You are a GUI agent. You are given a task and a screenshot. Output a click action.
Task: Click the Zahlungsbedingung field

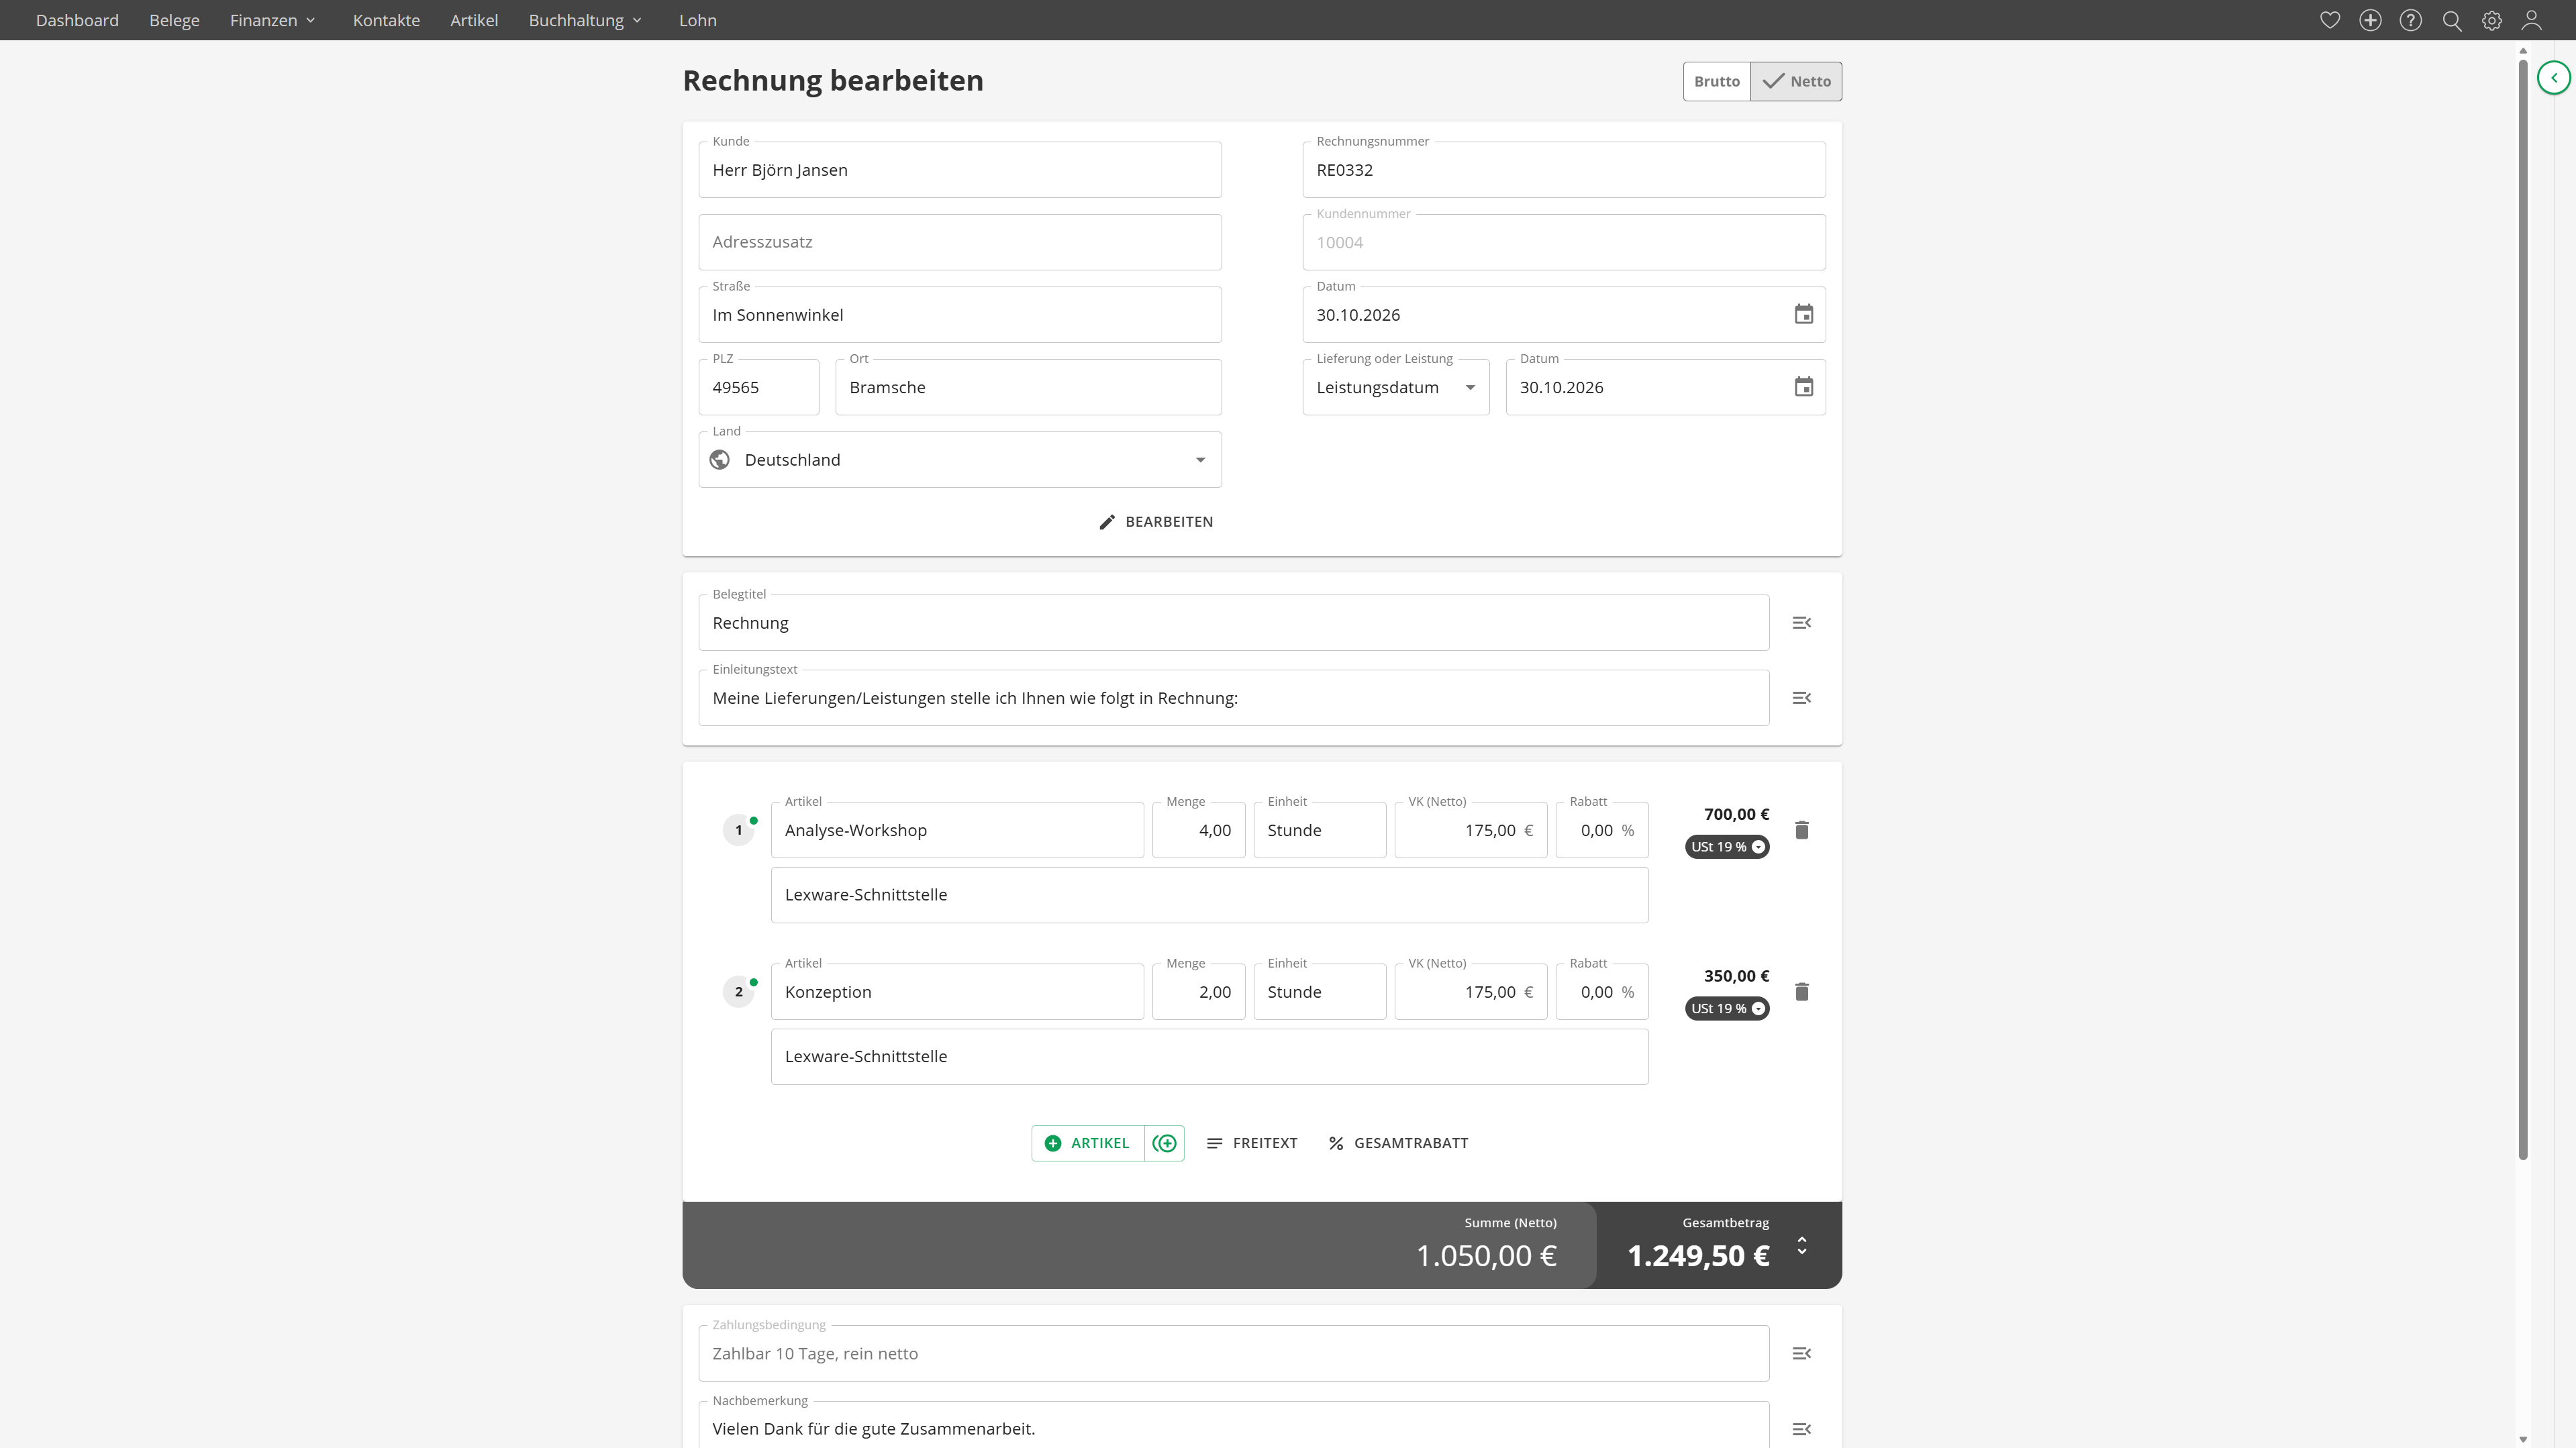point(1234,1354)
